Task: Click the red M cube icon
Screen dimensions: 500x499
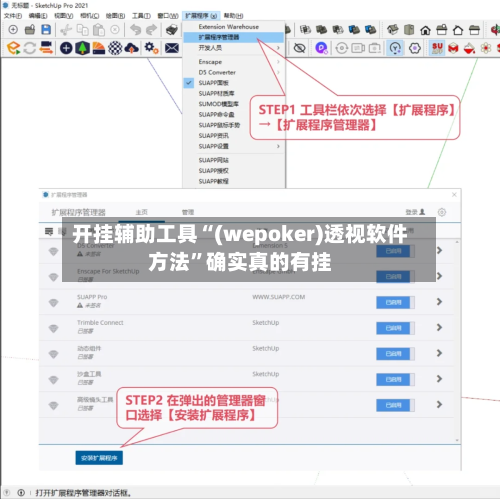Action: pyautogui.click(x=453, y=48)
